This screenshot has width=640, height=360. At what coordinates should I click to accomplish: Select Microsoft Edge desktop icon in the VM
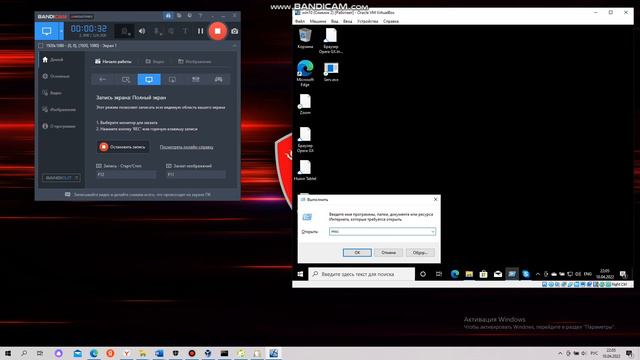pos(305,73)
